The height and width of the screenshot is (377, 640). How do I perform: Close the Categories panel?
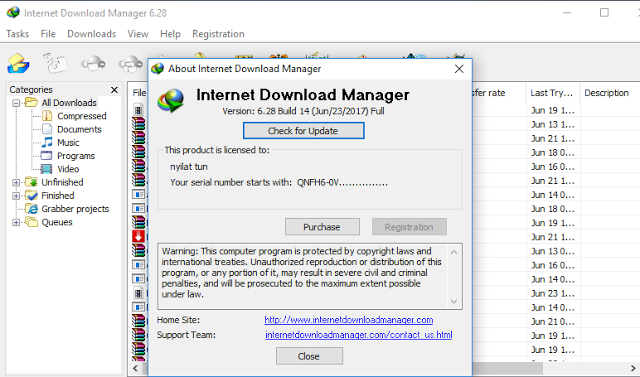[x=114, y=90]
